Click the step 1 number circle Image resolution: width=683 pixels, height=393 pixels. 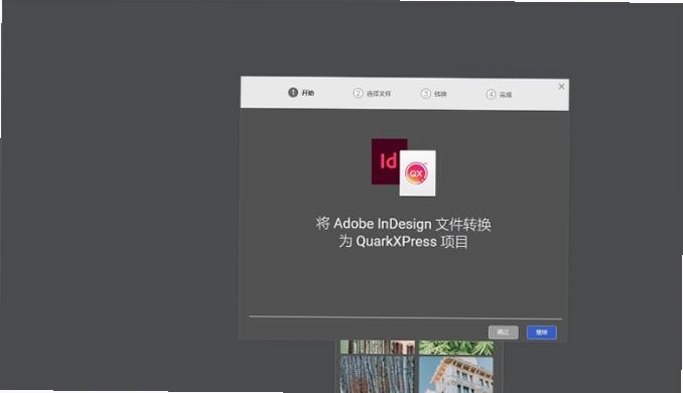point(293,92)
